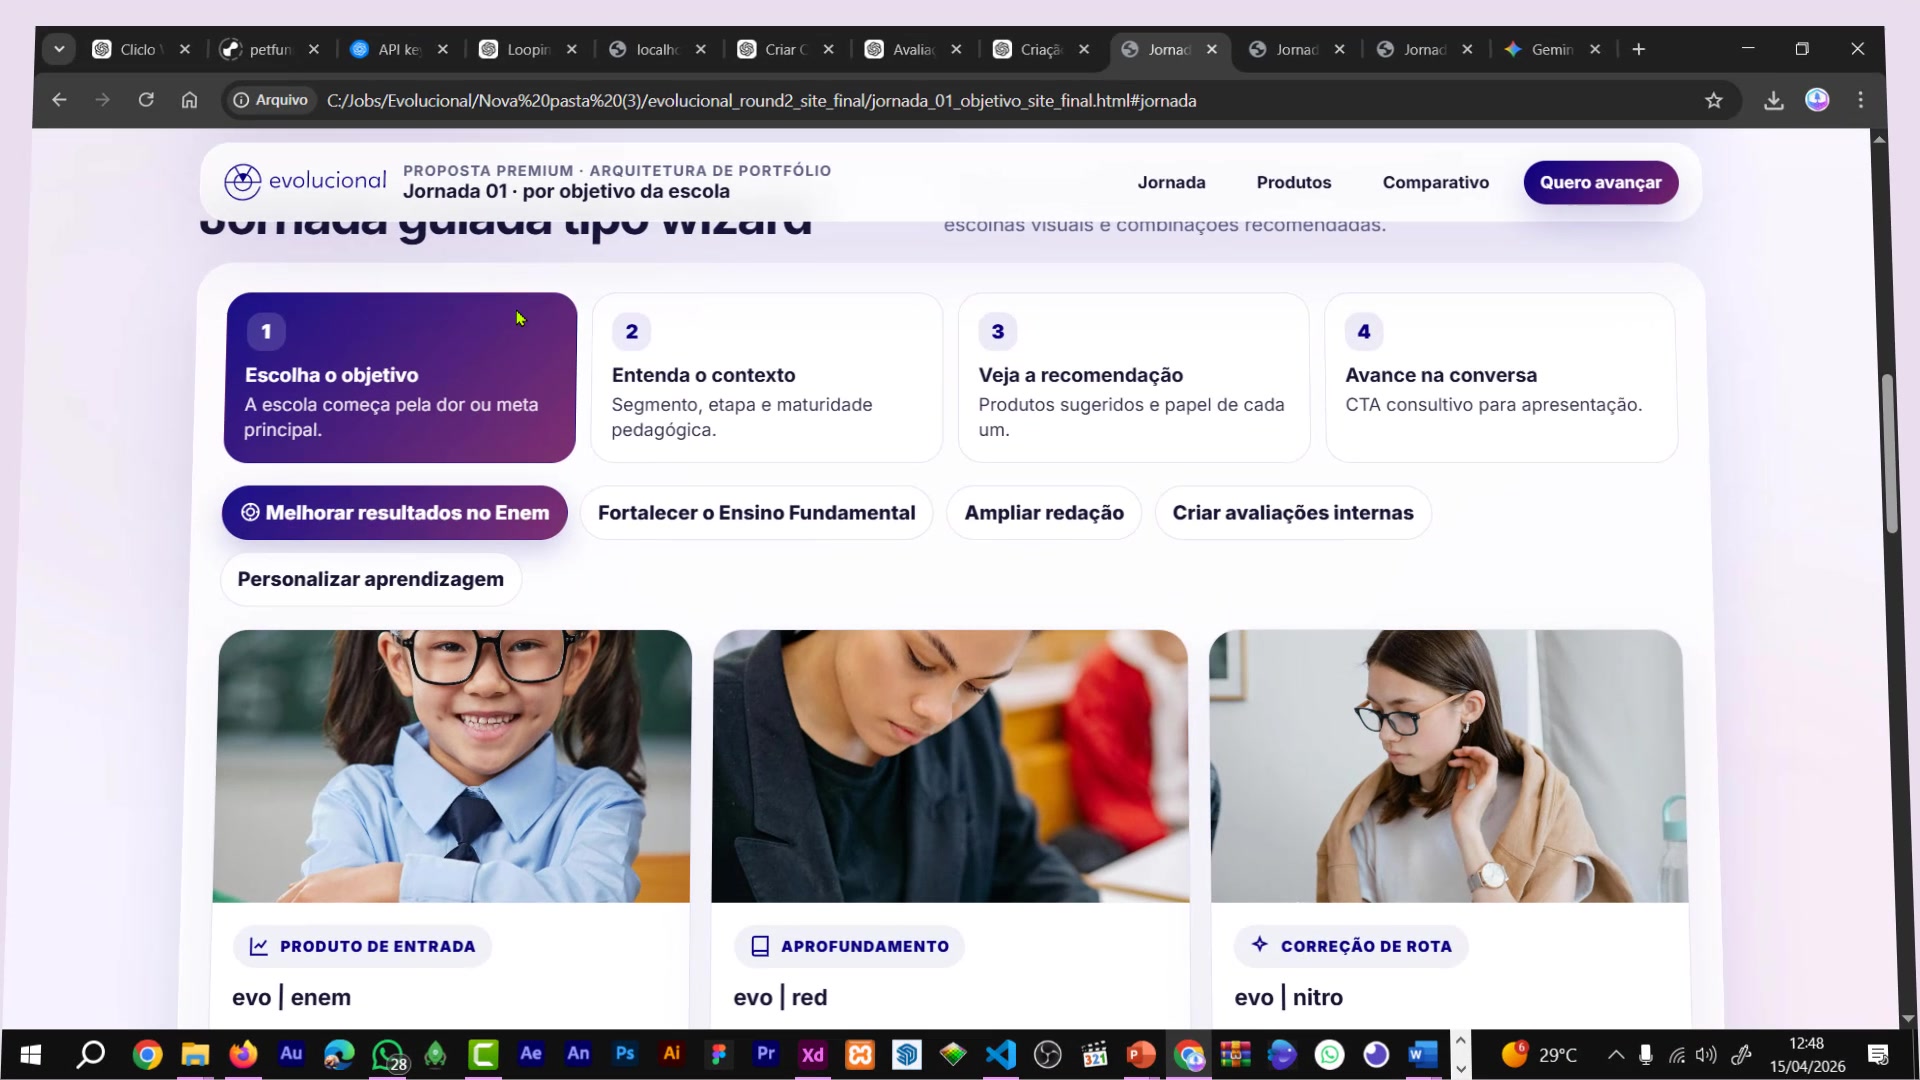Open Microsoft Word from taskbar
This screenshot has height=1080, width=1920.
click(1423, 1054)
